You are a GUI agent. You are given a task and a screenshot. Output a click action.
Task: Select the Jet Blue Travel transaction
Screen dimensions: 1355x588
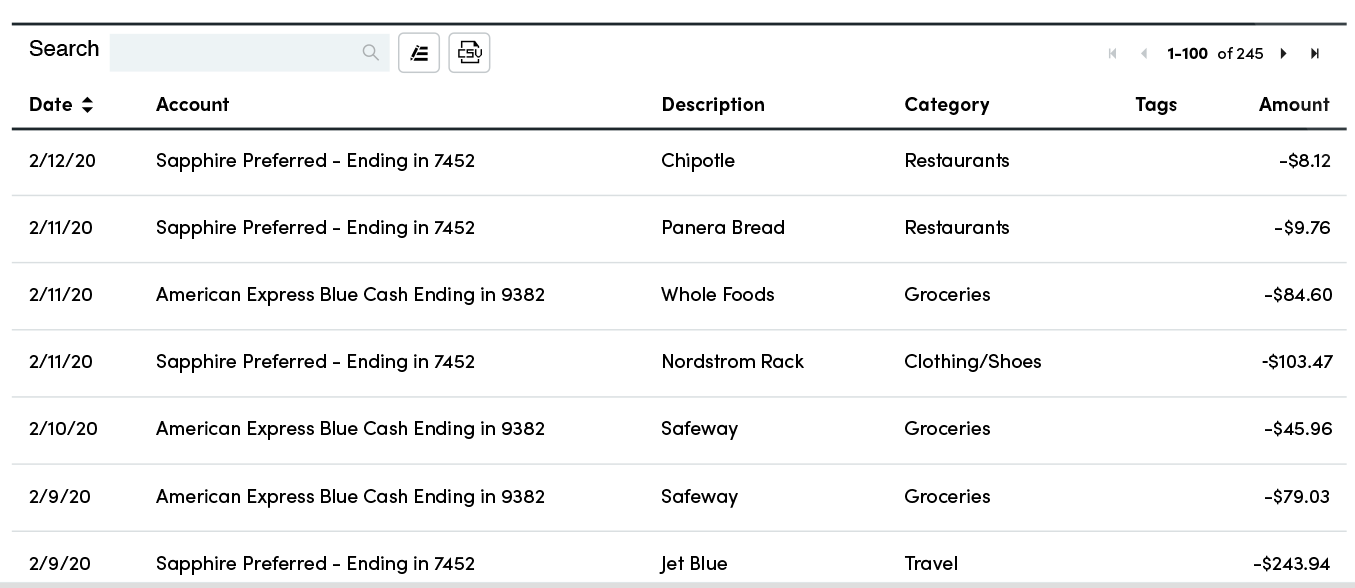[x=694, y=564]
